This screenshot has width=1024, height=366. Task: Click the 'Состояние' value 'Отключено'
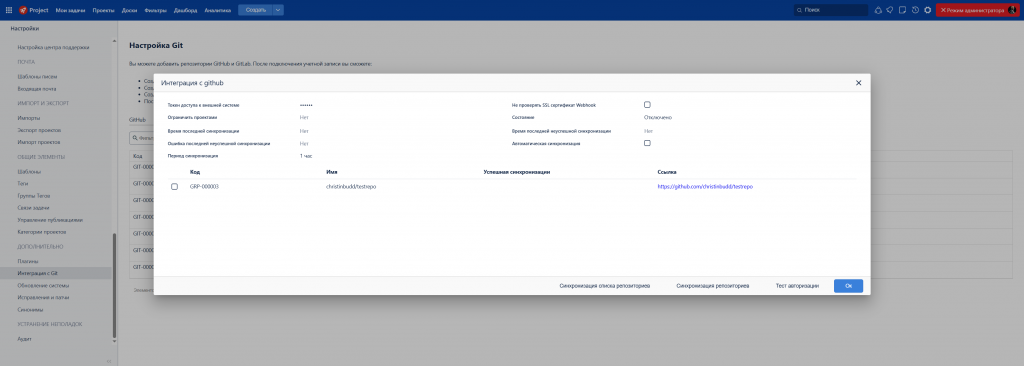click(x=658, y=118)
